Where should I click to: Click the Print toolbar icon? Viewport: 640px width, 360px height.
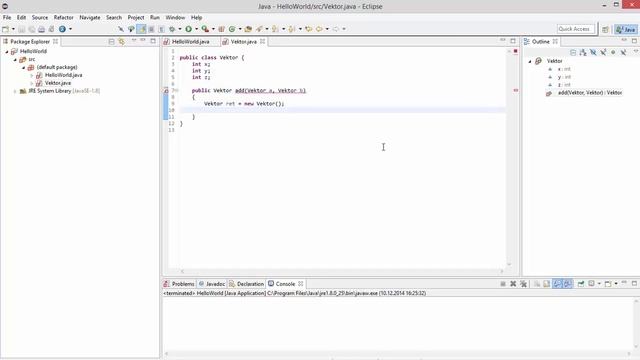[41, 29]
